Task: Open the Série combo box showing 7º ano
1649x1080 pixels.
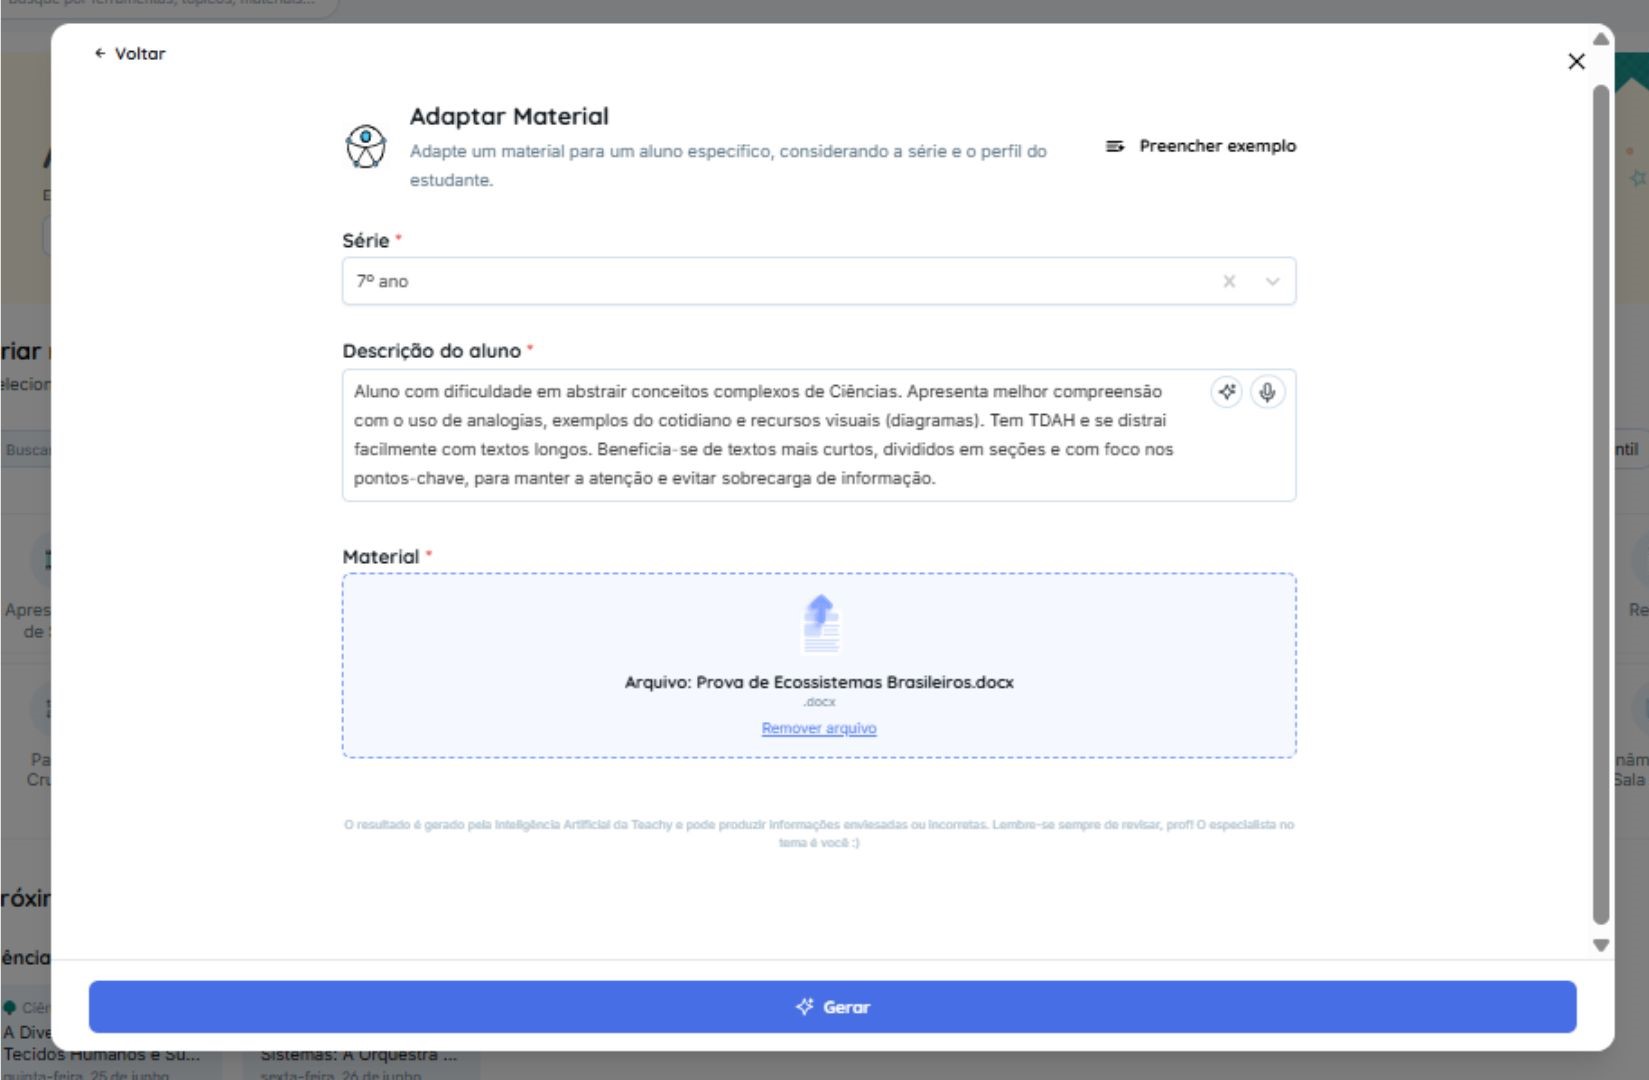Action: [x=818, y=282]
